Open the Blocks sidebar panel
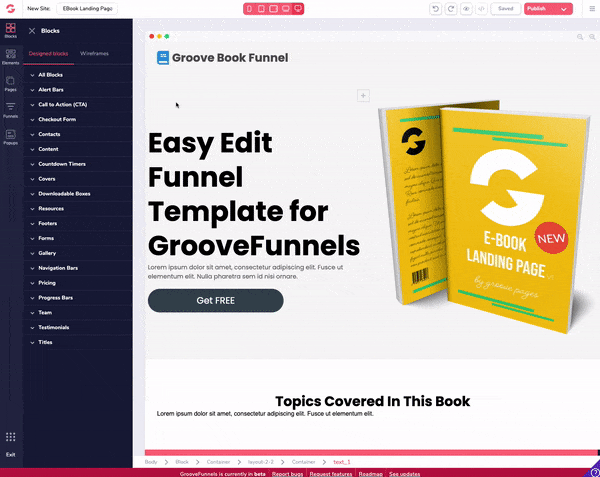 (x=11, y=30)
